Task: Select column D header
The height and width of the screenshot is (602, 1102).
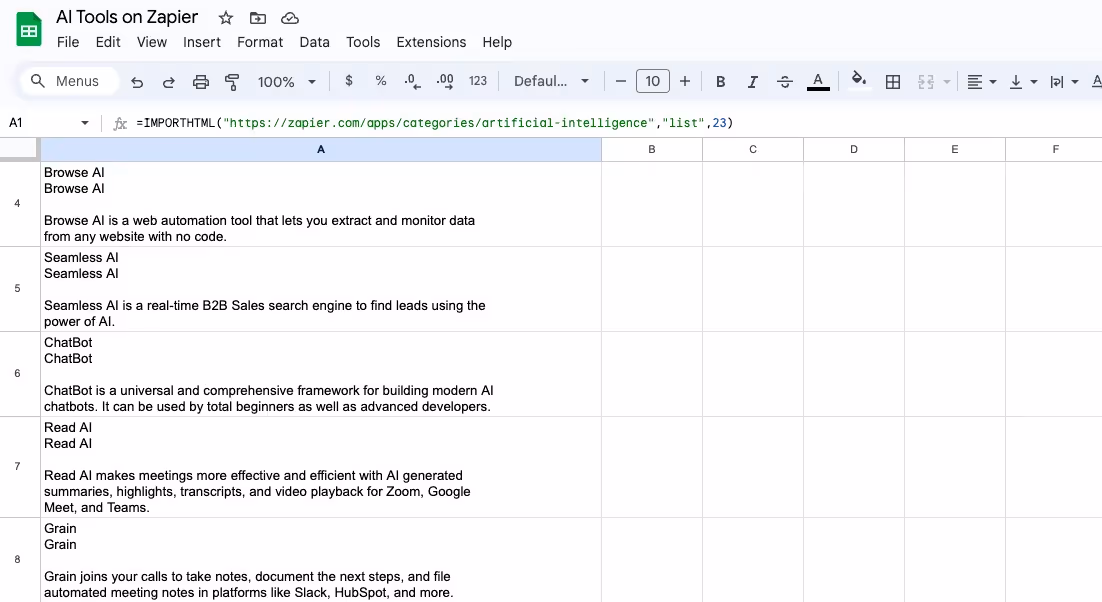Action: click(x=854, y=150)
